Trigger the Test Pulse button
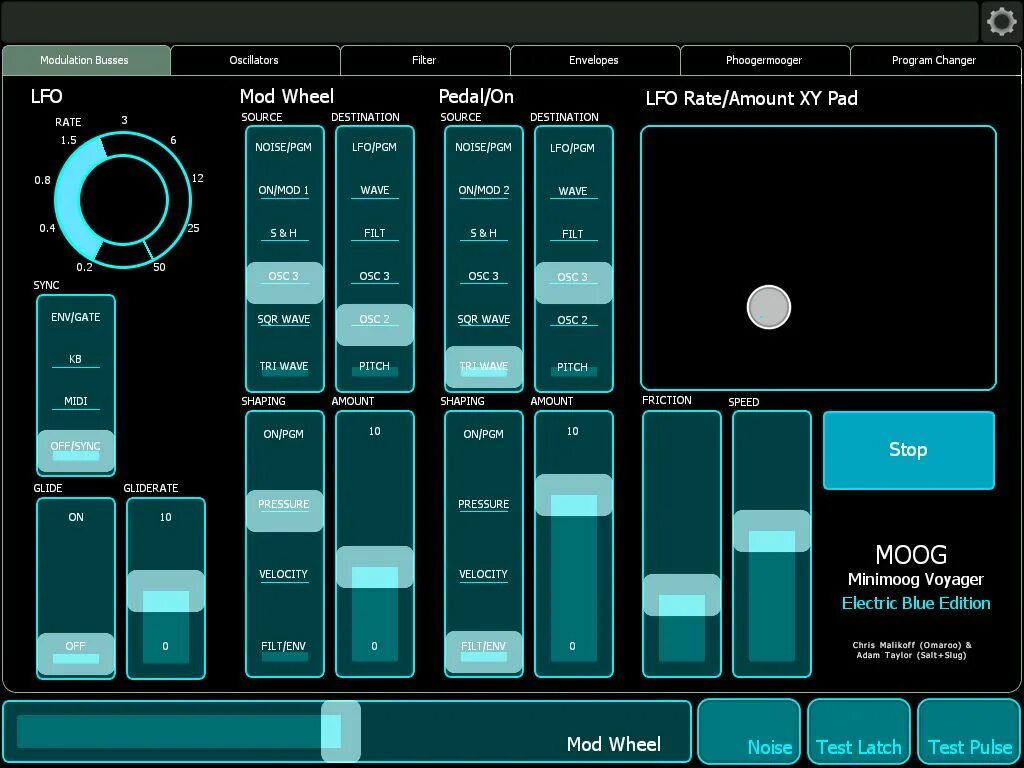Viewport: 1024px width, 768px height. point(969,731)
